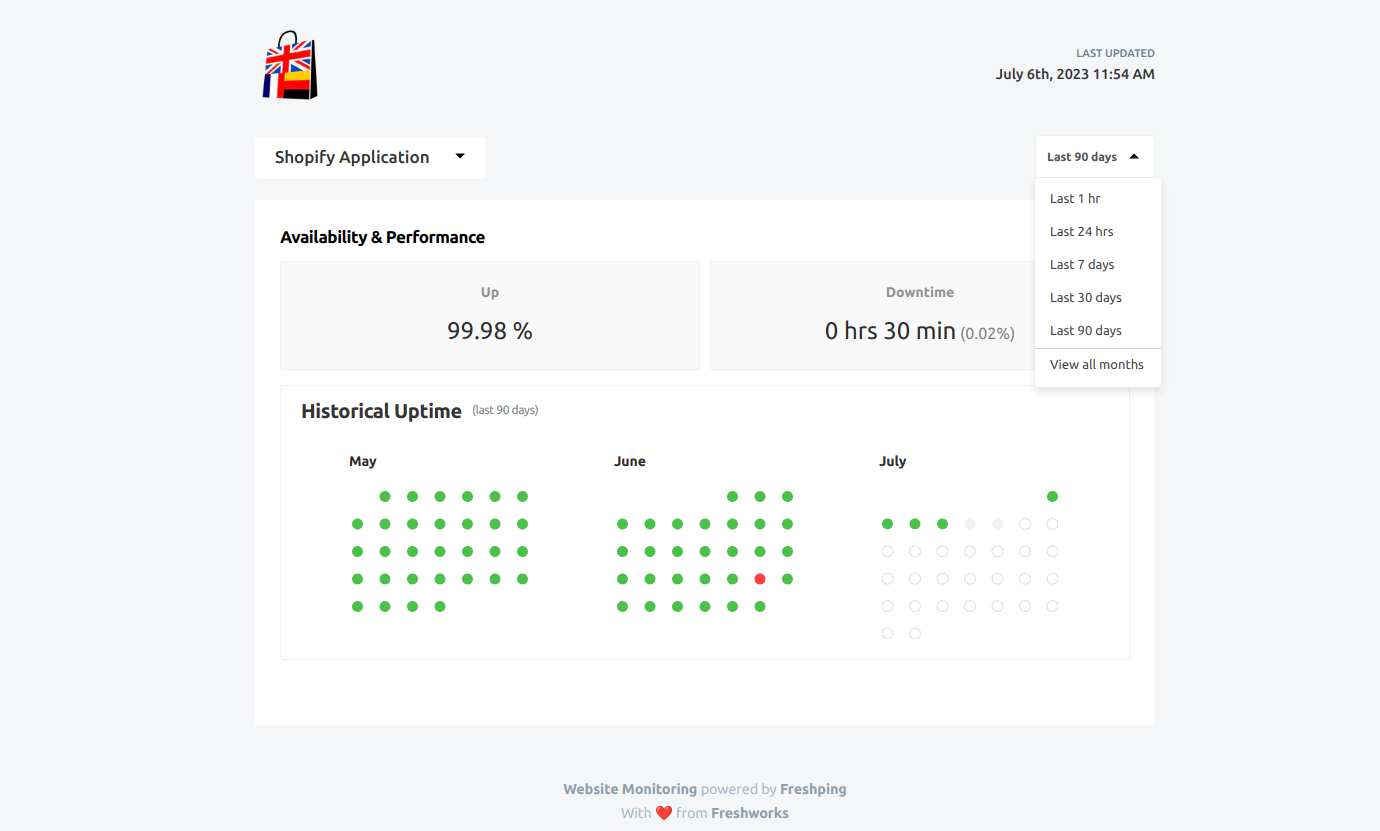Click the red heart icon in footer

click(664, 813)
